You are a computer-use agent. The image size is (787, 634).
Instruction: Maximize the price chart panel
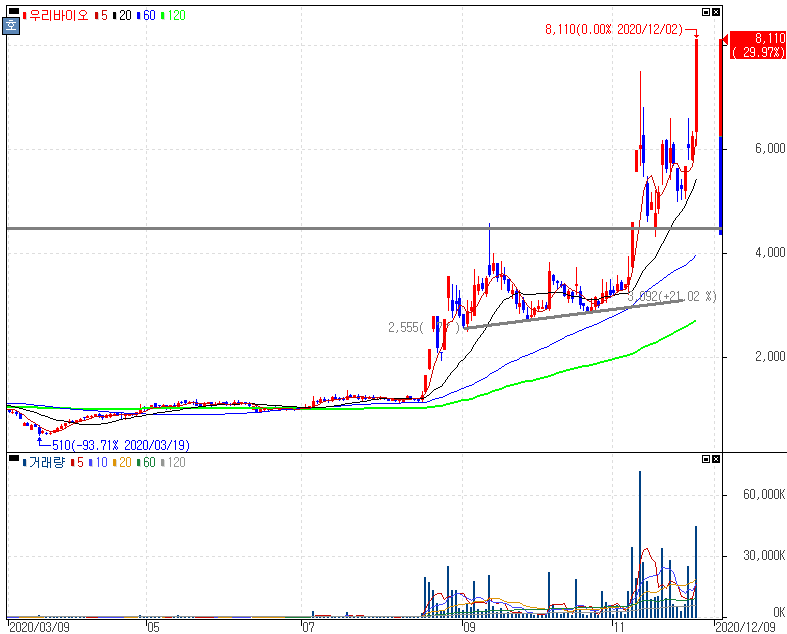706,12
